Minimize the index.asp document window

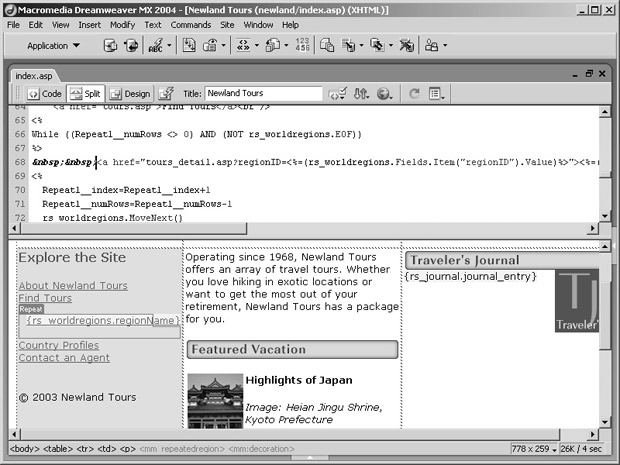point(575,74)
